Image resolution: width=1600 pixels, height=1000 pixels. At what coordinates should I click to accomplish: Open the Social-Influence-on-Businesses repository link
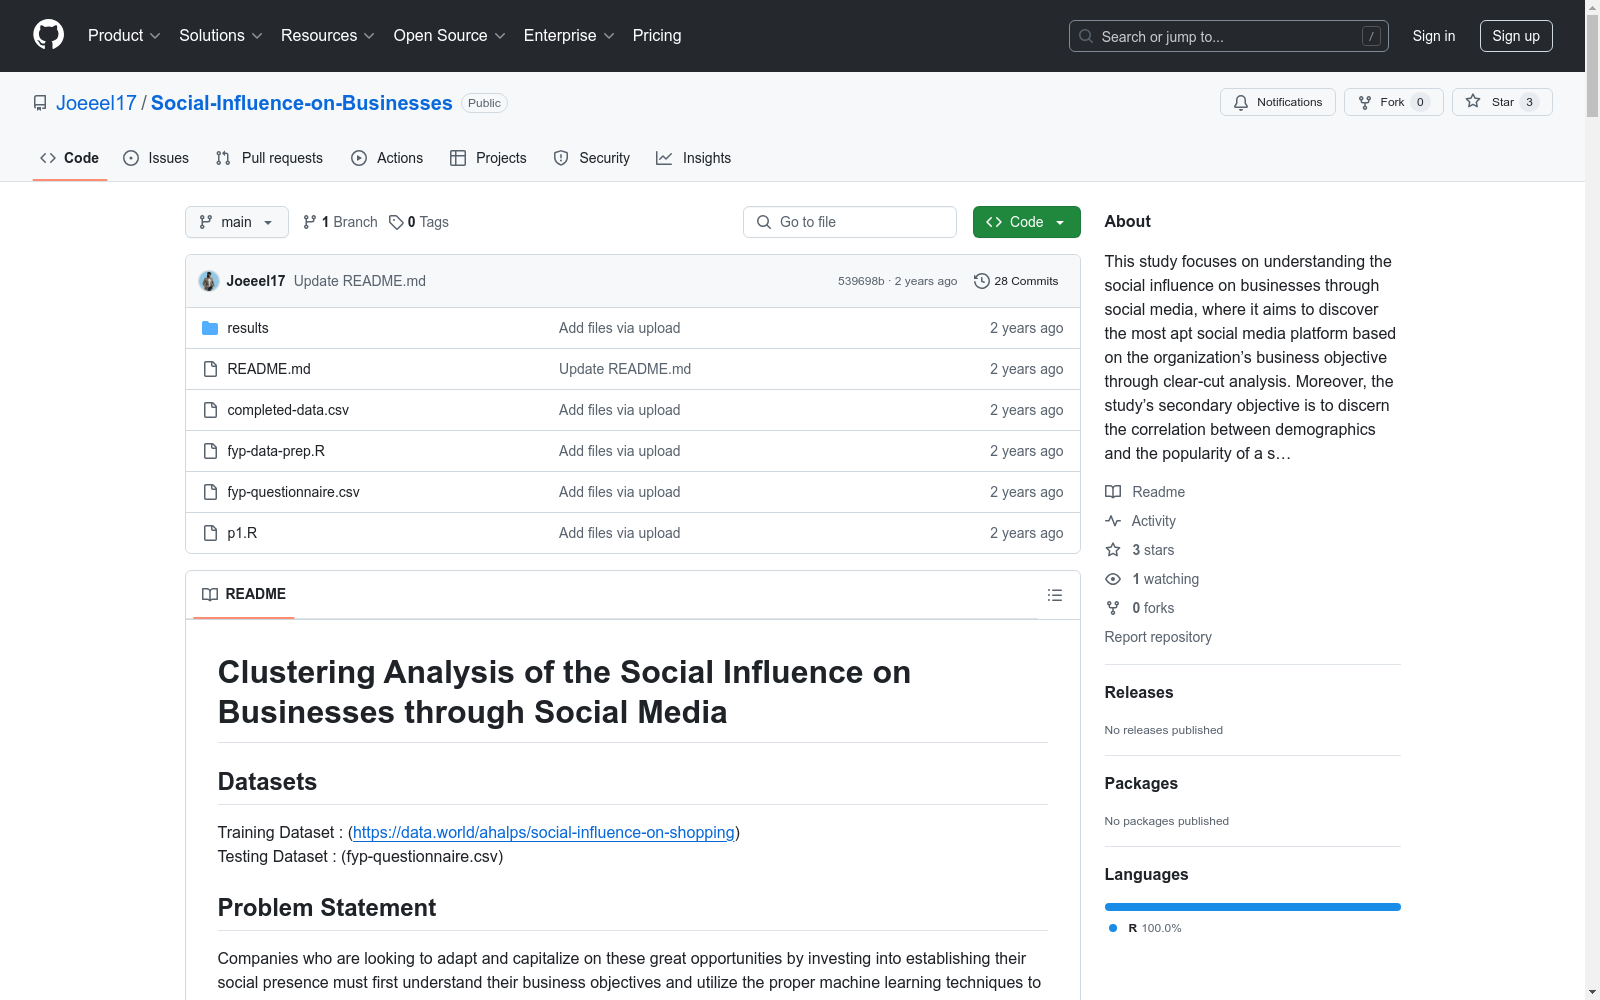302,103
